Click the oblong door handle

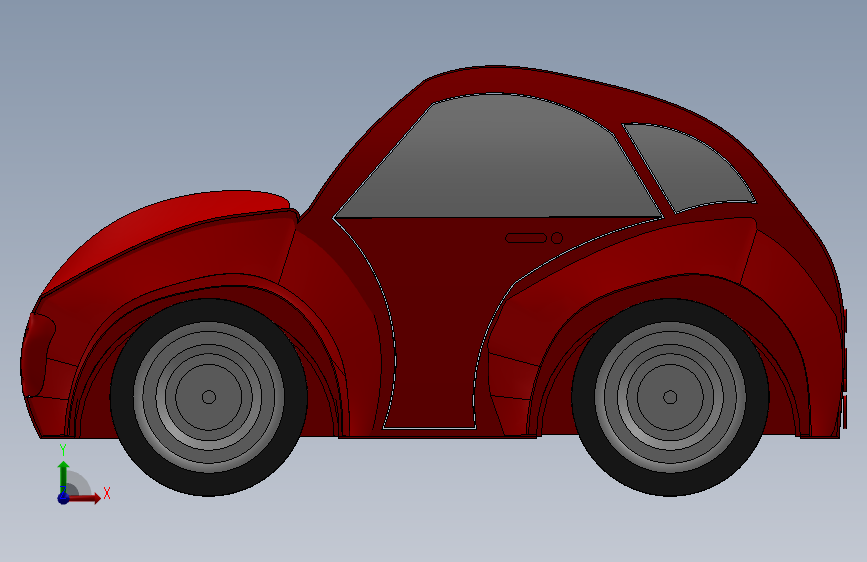[x=526, y=238]
